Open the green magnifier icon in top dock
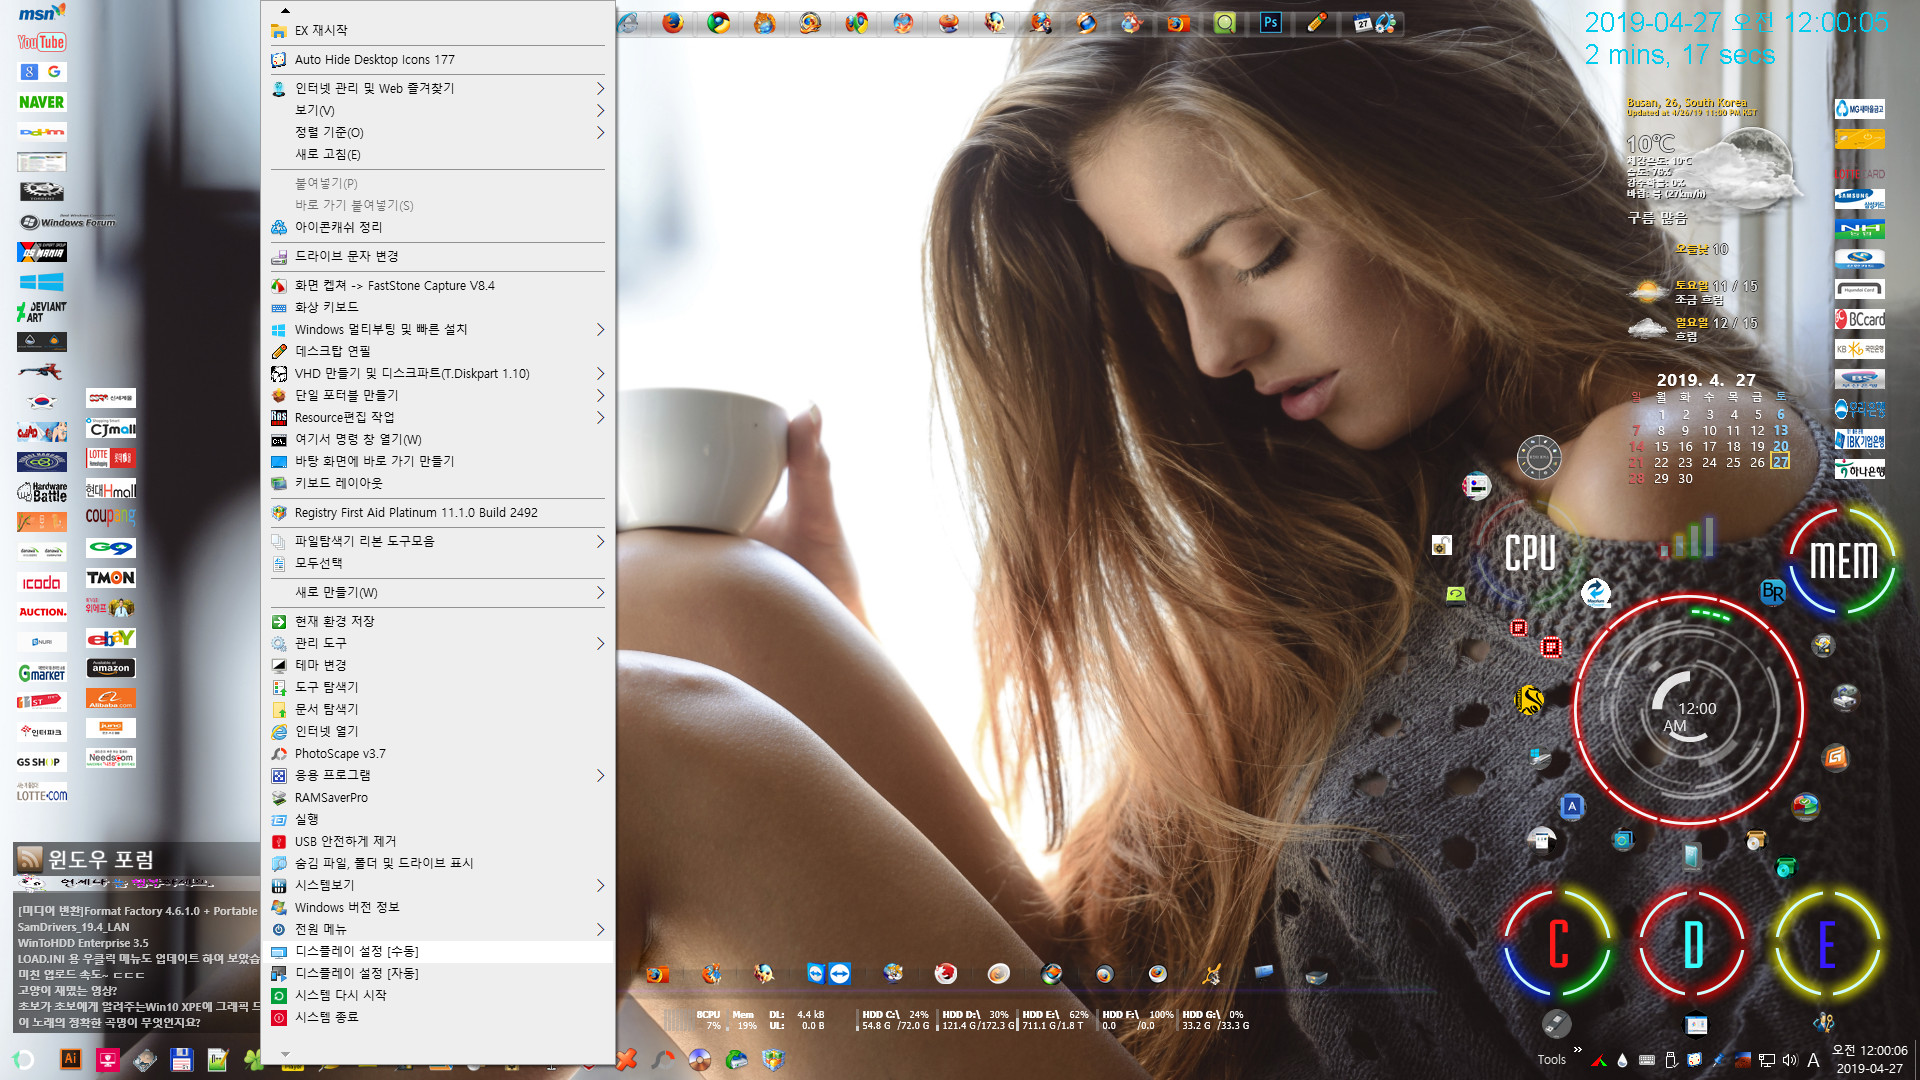The height and width of the screenshot is (1080, 1920). [1224, 22]
